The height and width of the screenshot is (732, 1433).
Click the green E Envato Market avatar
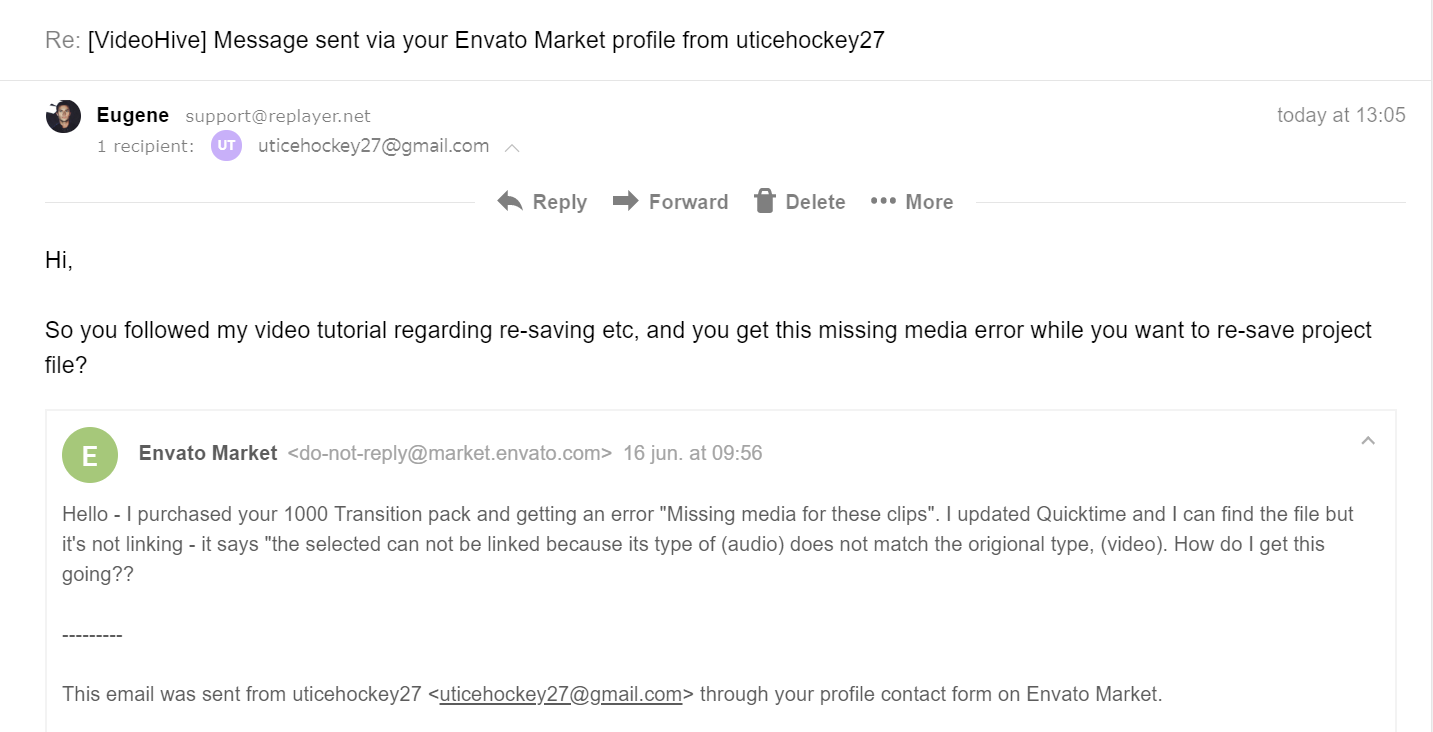point(90,455)
